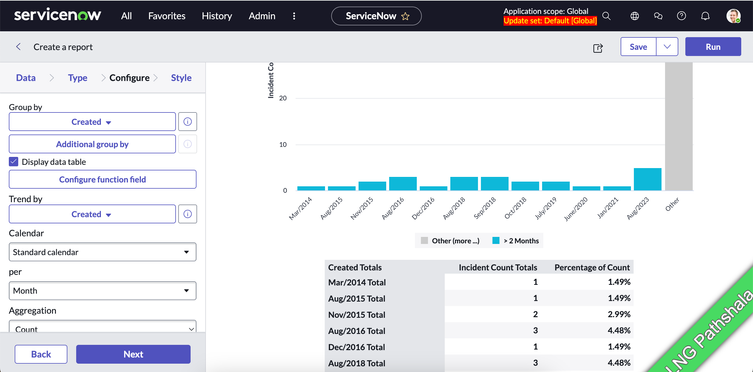
Task: Click the Aug/2016 bar in chart
Action: [x=403, y=183]
